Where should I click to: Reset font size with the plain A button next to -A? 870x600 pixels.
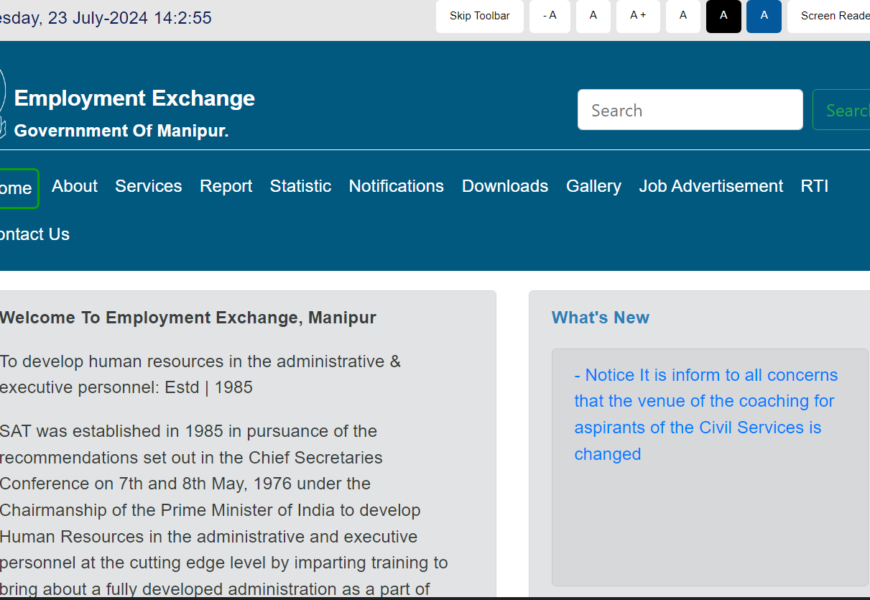tap(593, 16)
